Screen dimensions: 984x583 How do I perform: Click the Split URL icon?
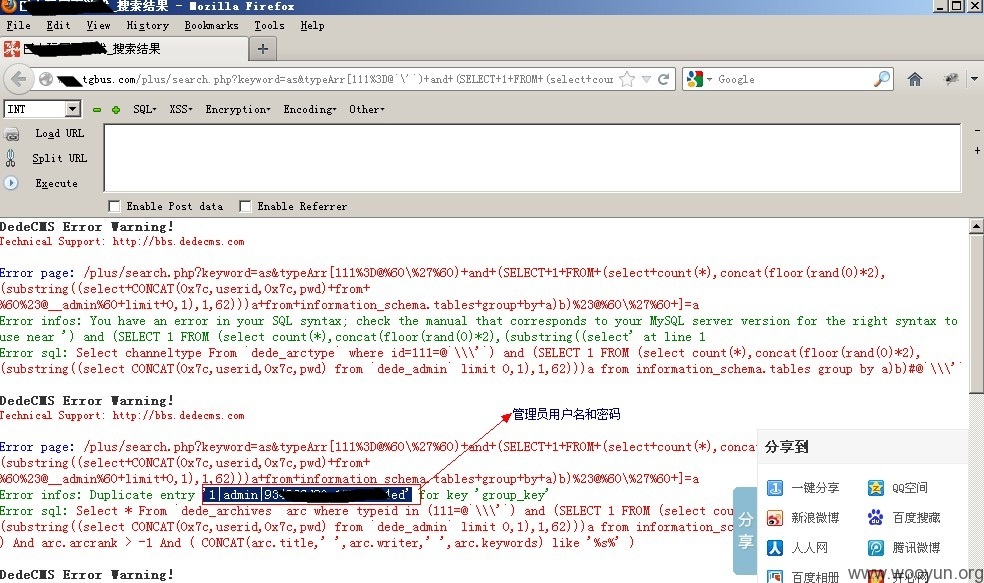(11, 158)
